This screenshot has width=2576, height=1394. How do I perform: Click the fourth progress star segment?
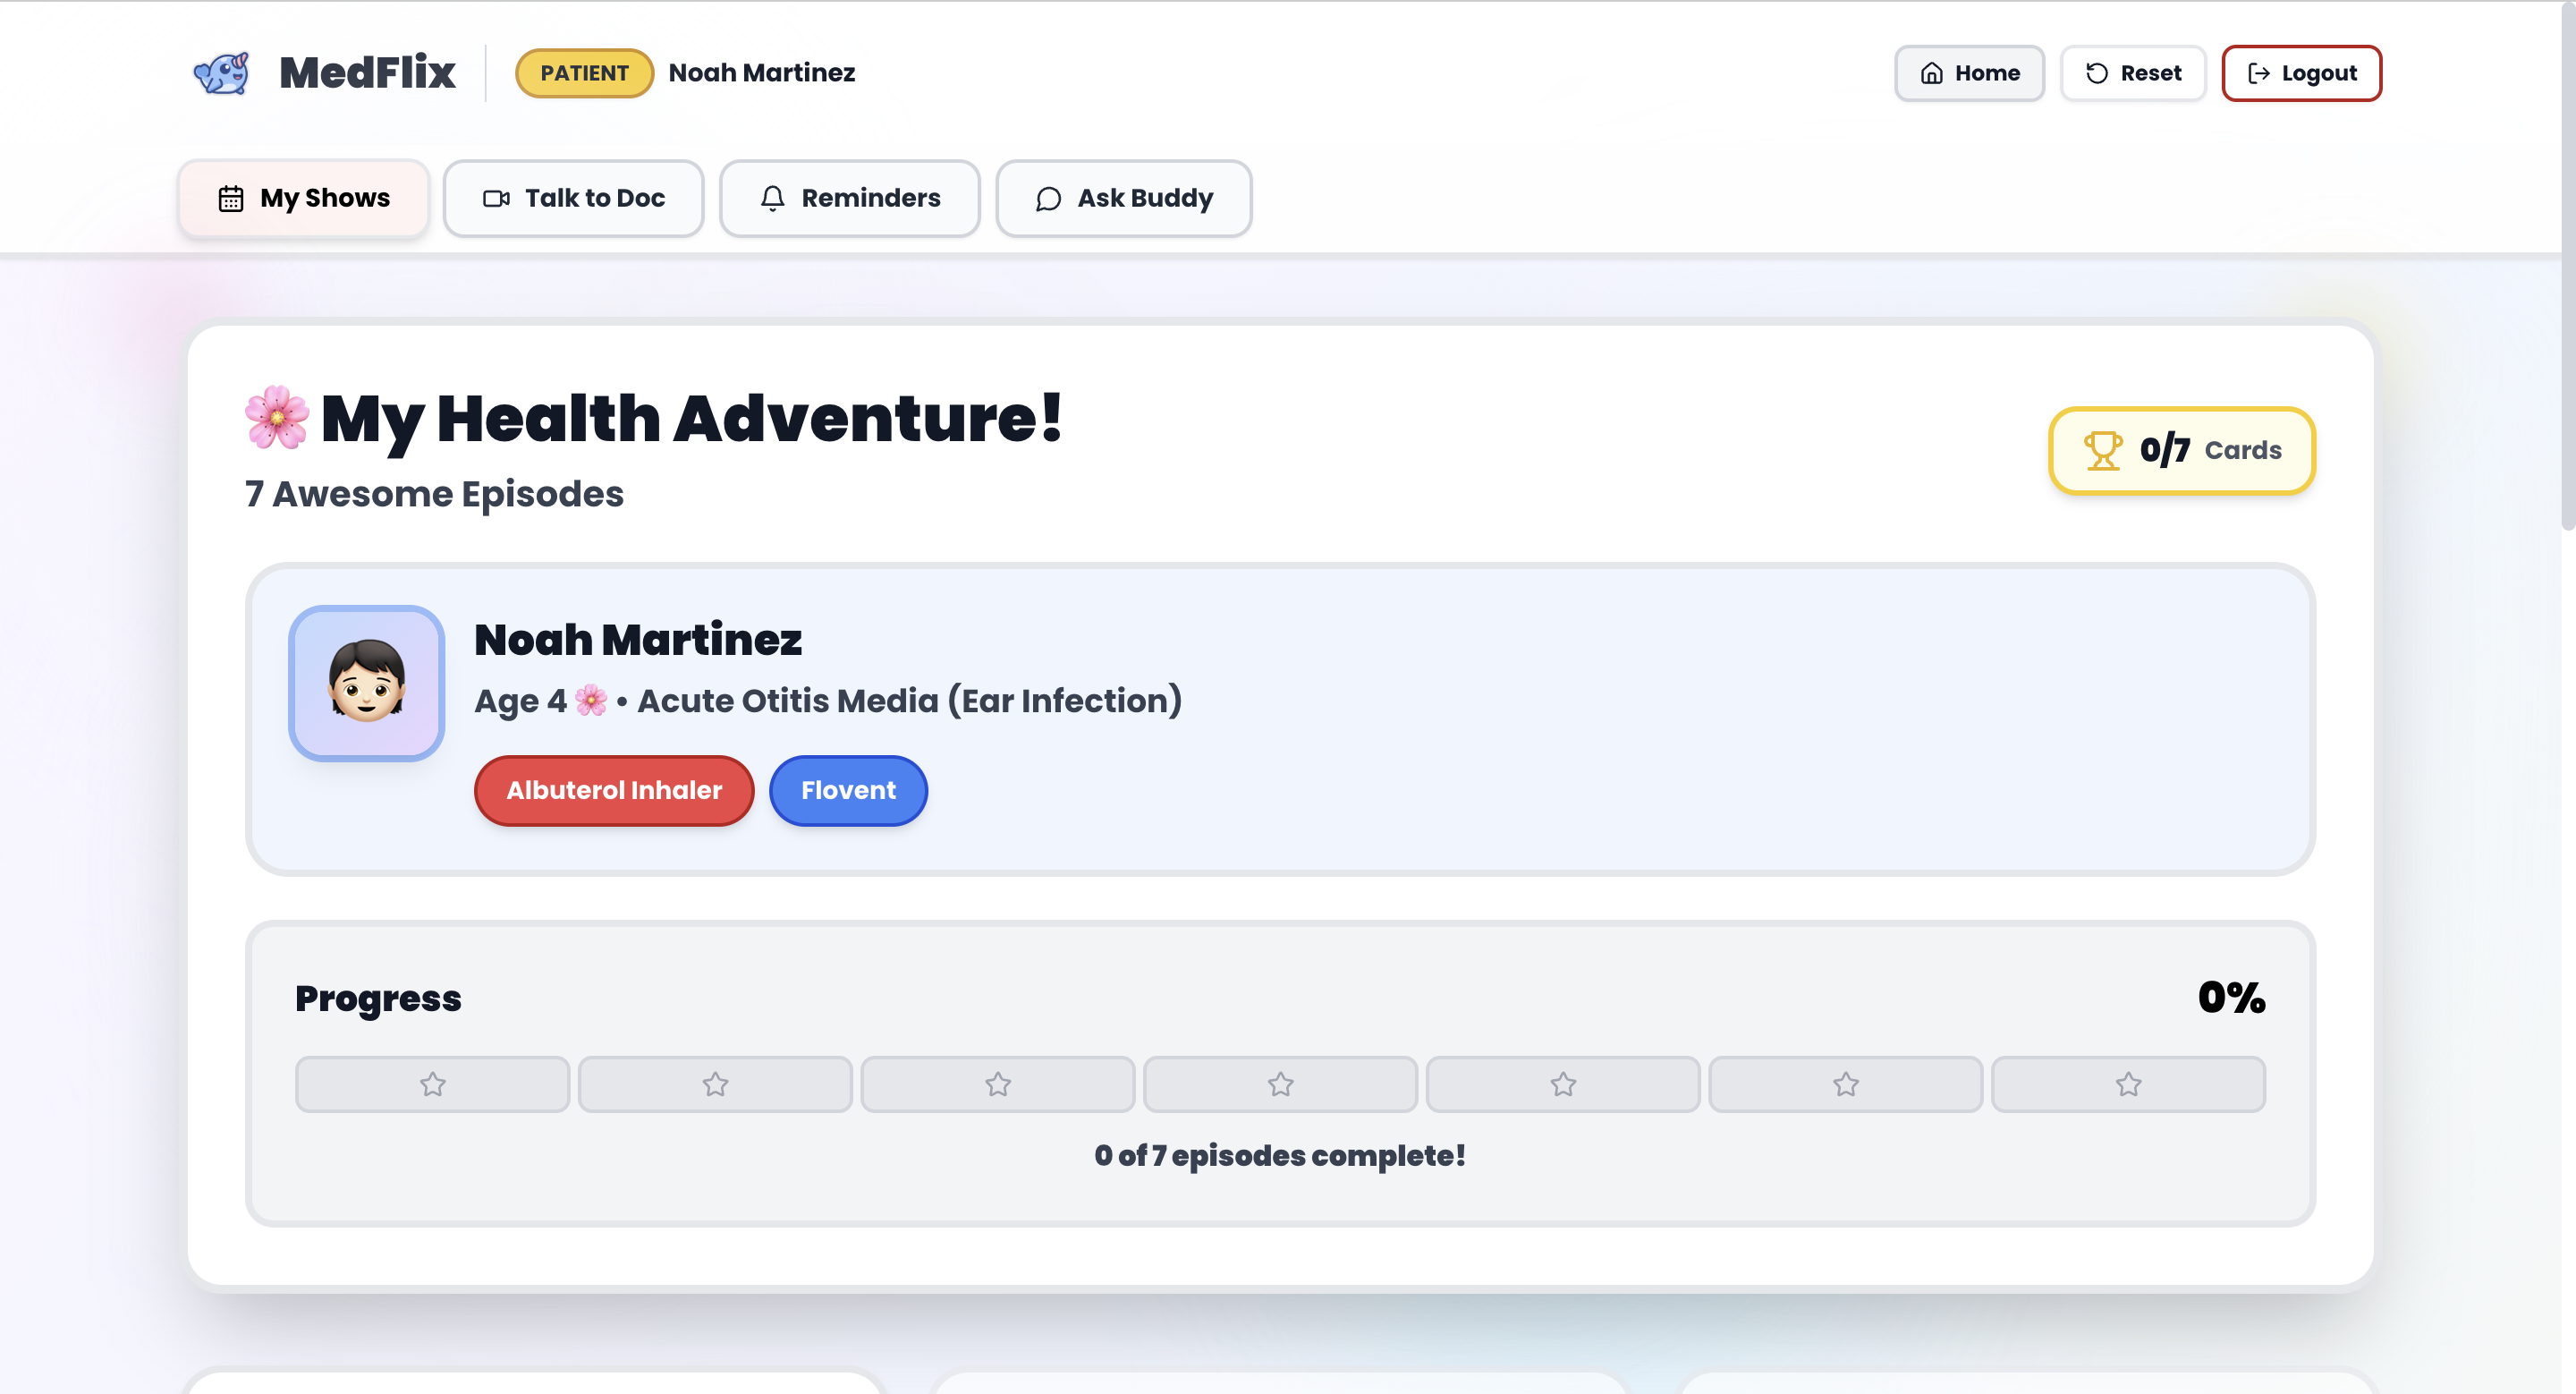click(1280, 1084)
